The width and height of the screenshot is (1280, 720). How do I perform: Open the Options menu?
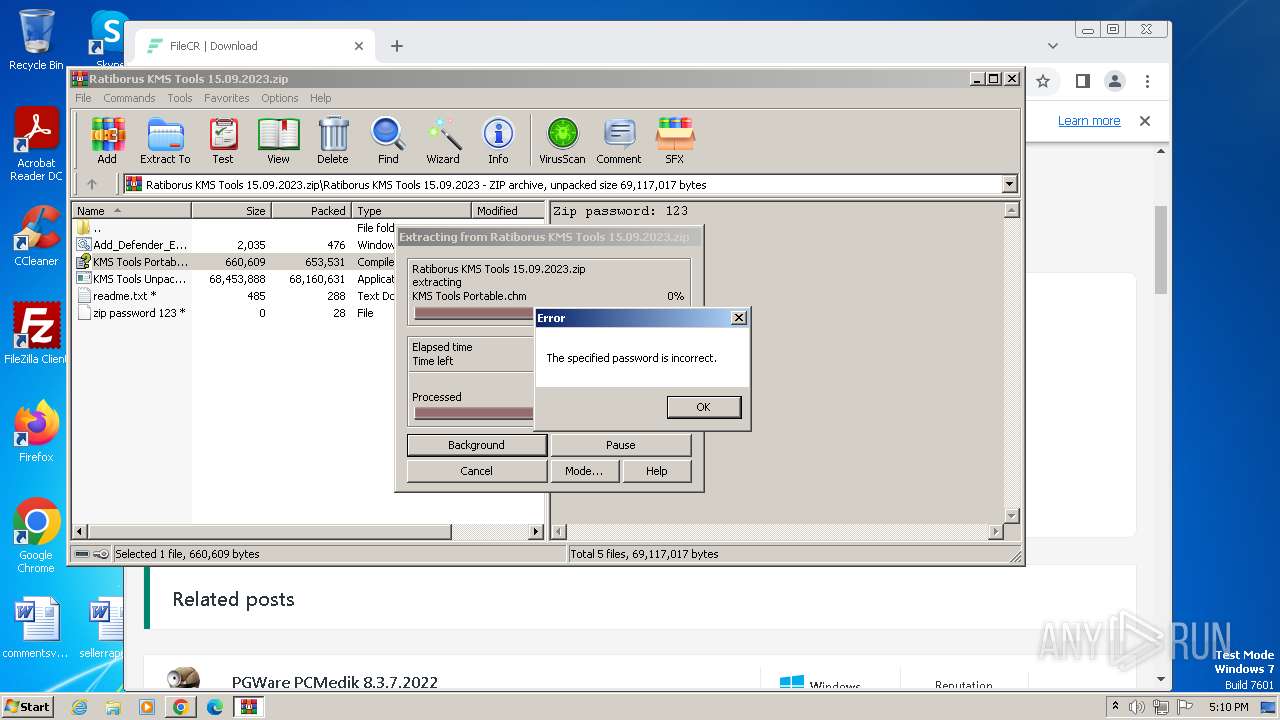point(280,98)
